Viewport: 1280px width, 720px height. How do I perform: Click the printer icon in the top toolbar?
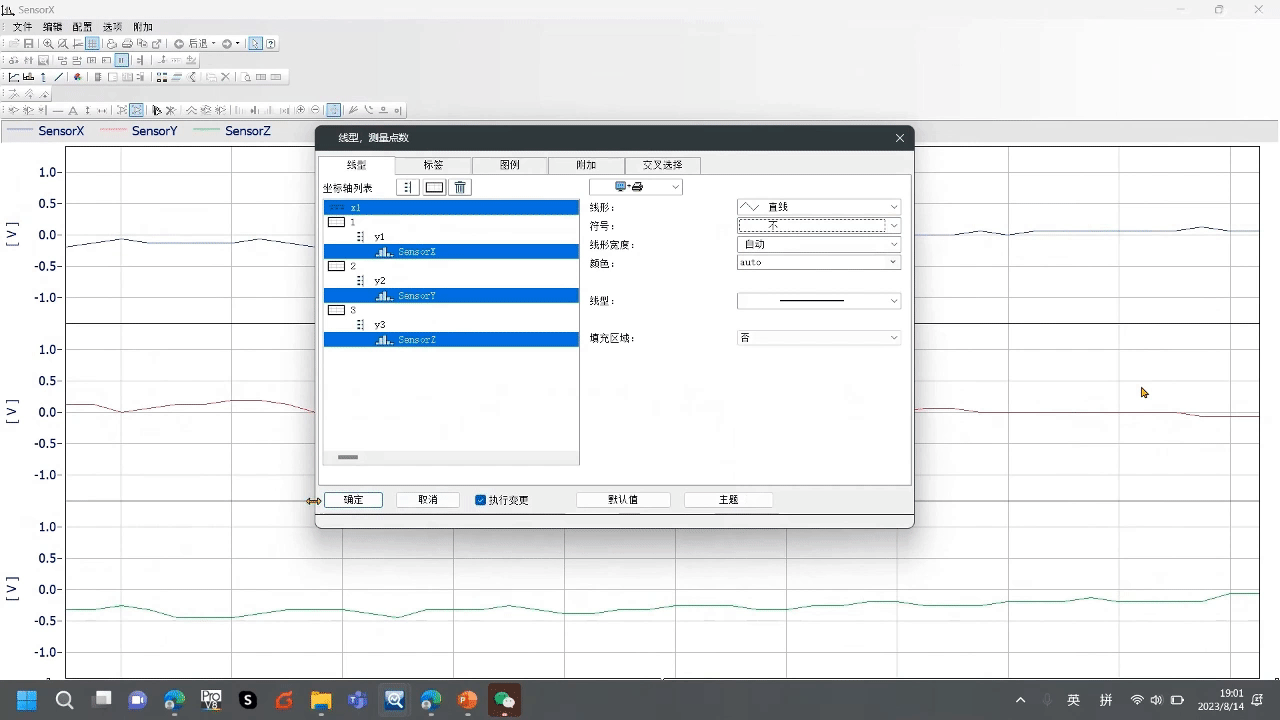pos(127,44)
